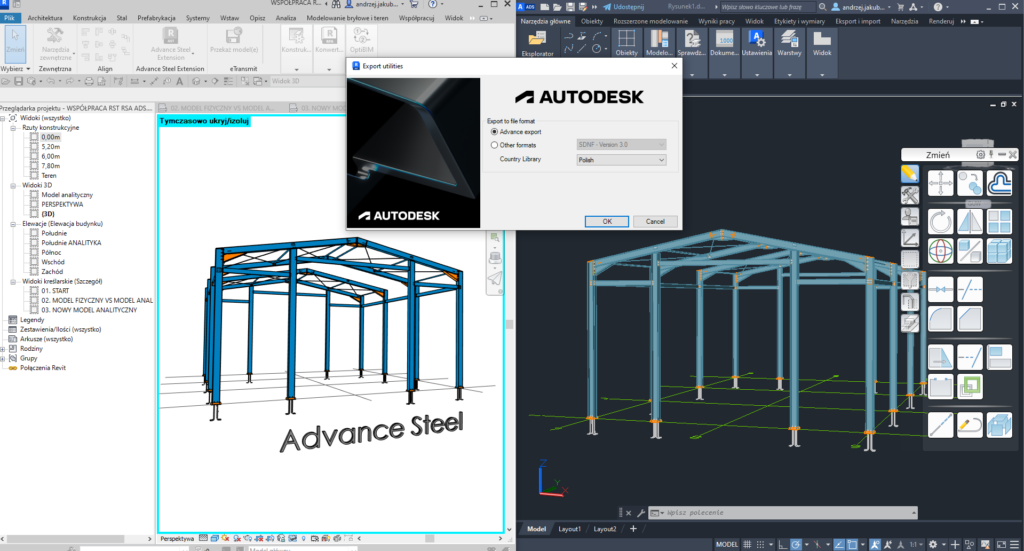The height and width of the screenshot is (551, 1024).
Task: Select the move tool in Zmień palette
Action: click(x=940, y=183)
